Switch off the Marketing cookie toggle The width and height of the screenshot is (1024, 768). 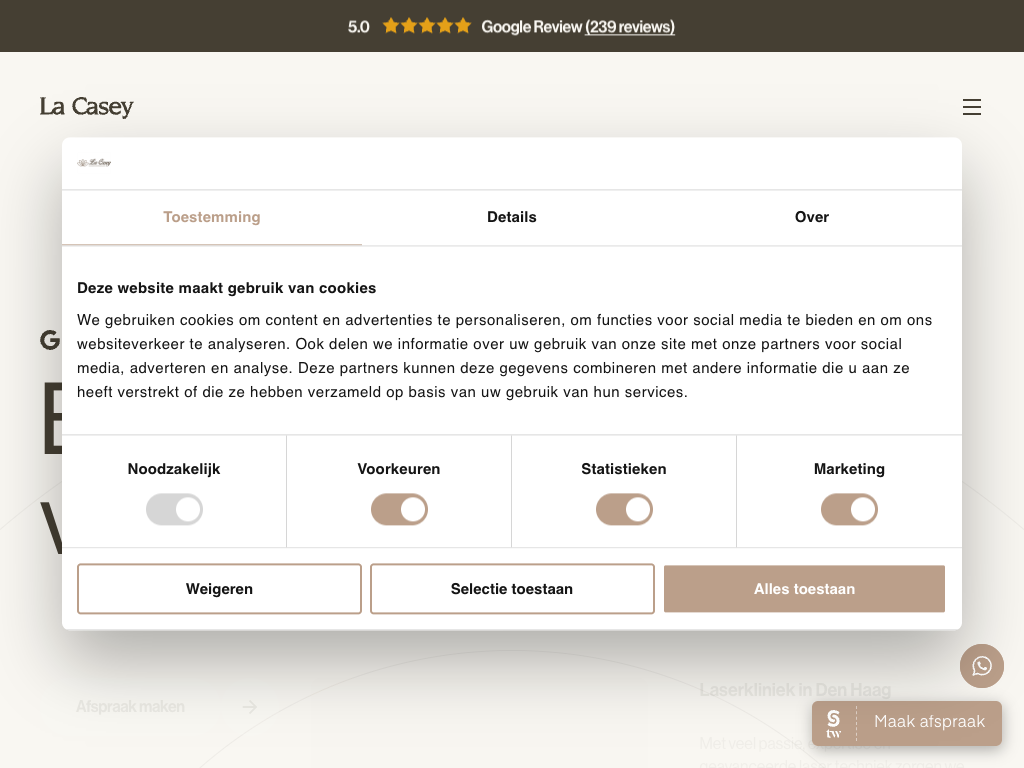[x=849, y=510]
